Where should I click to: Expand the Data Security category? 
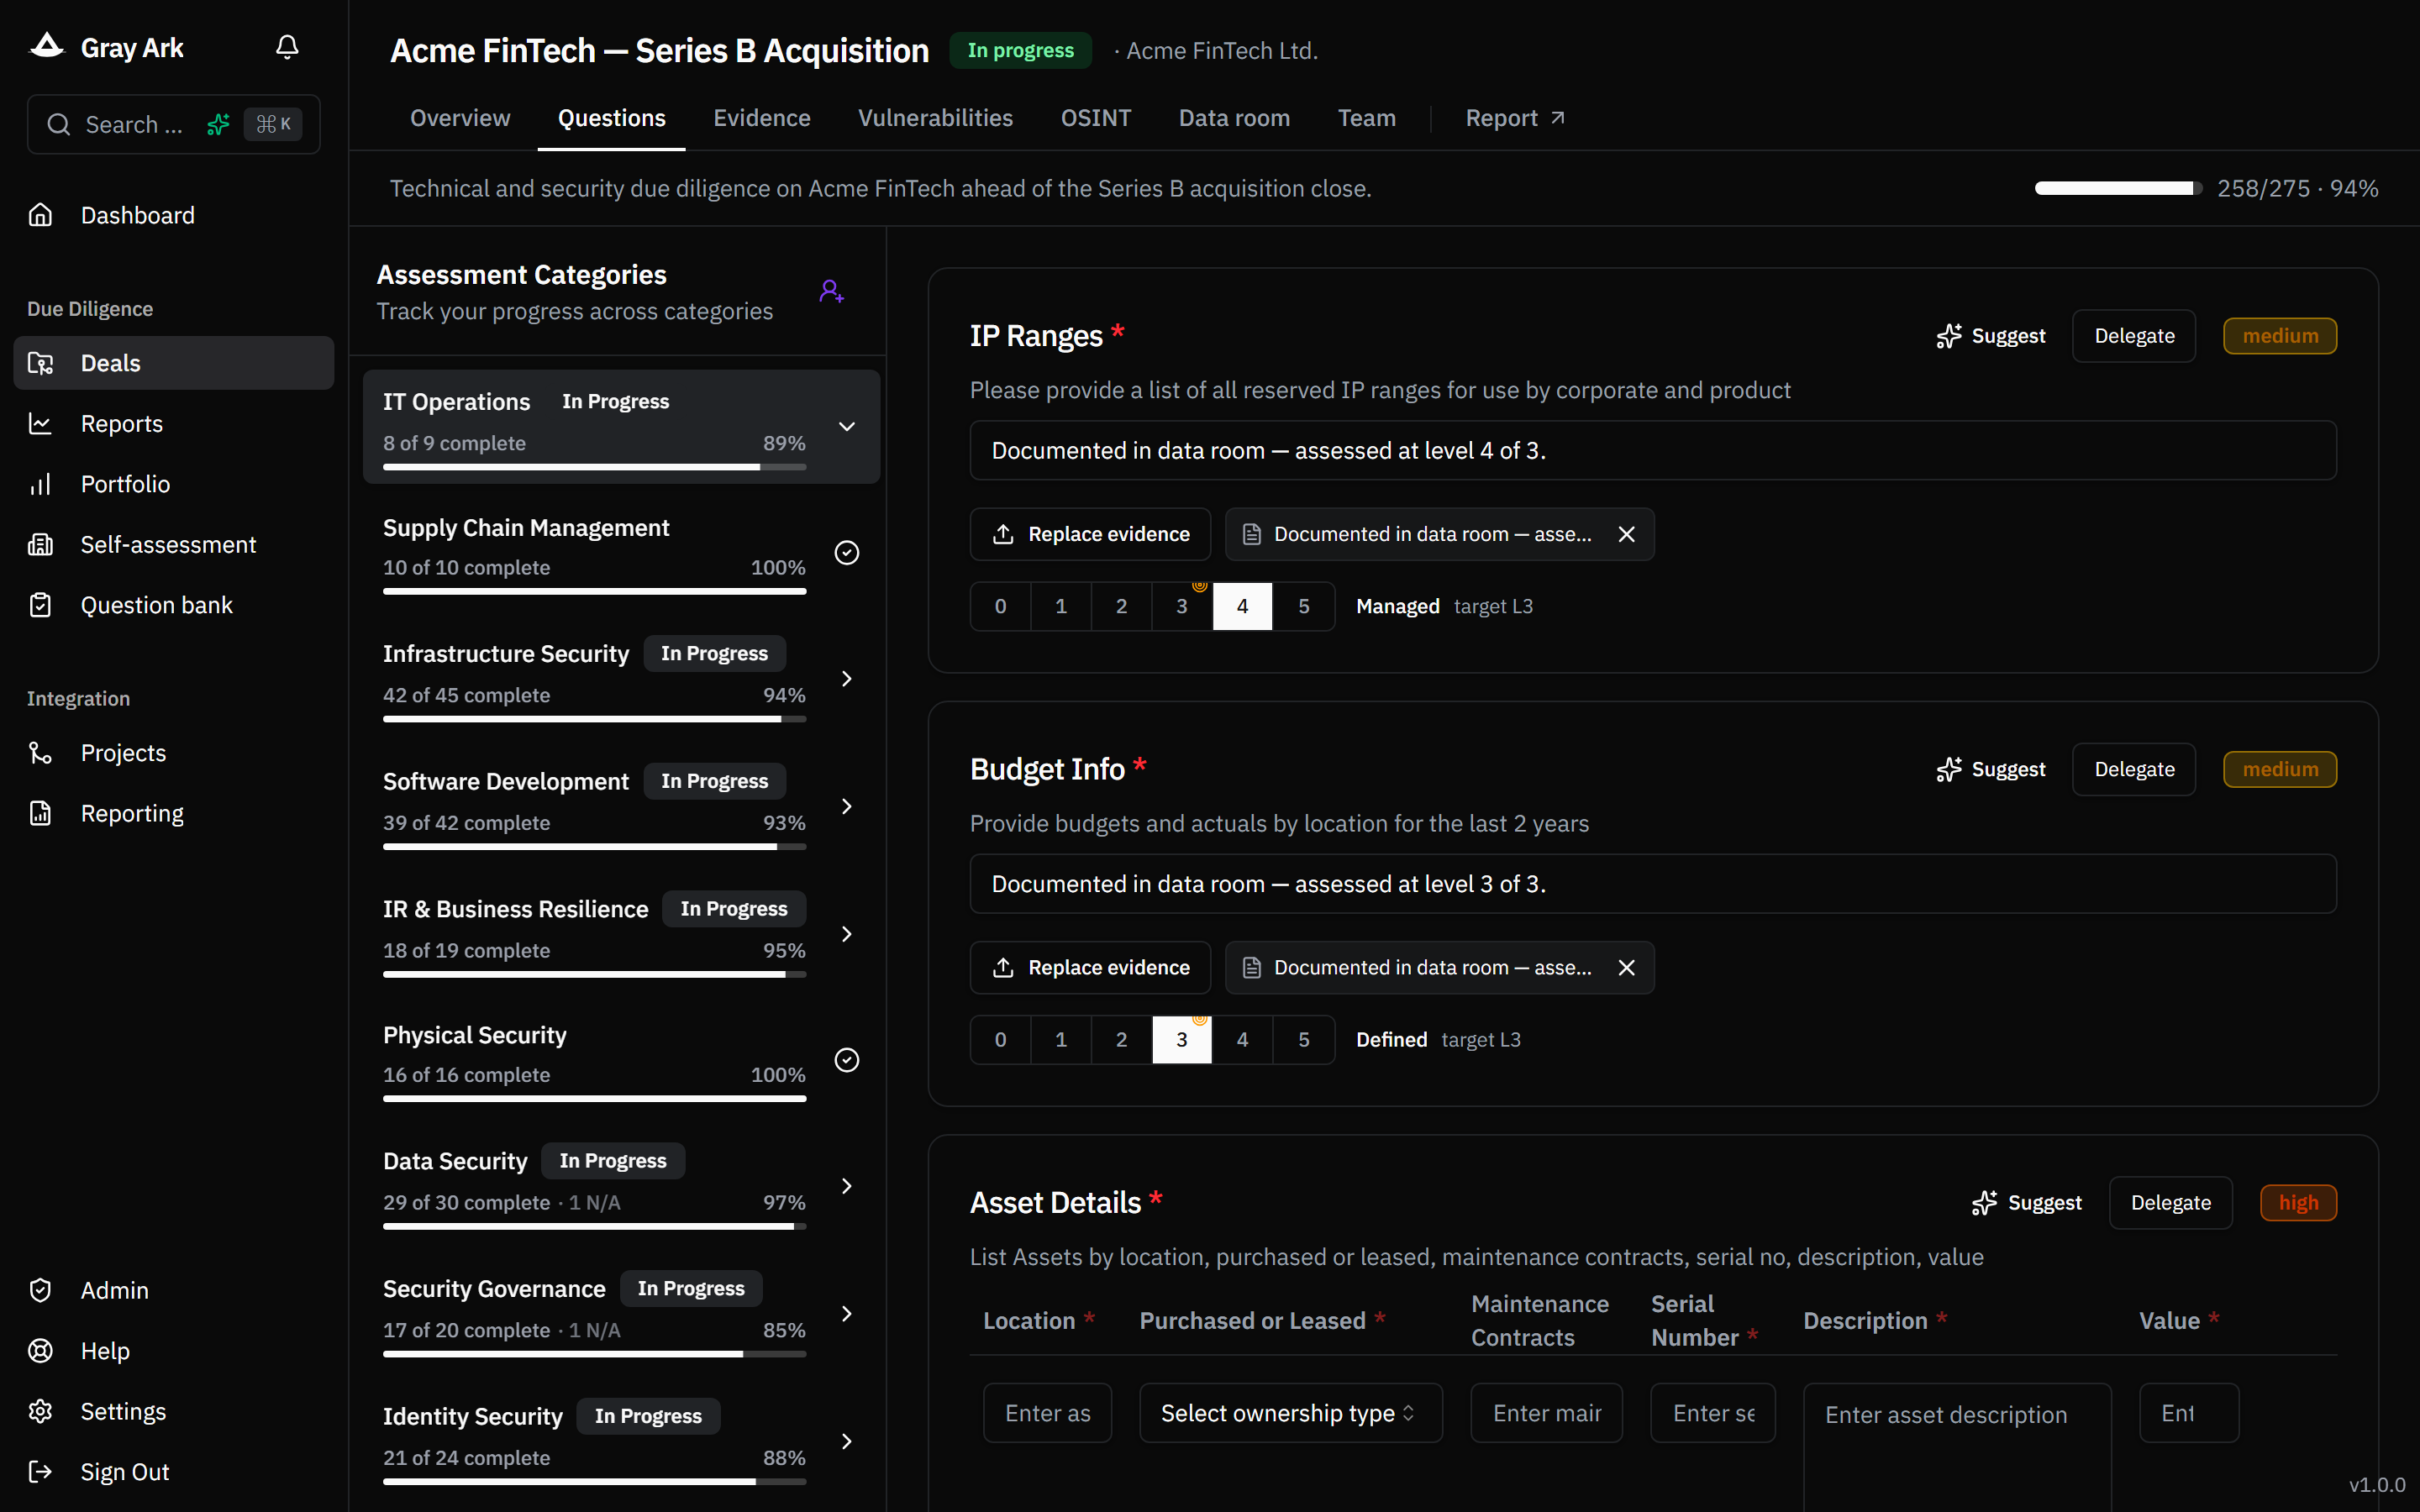847,1186
